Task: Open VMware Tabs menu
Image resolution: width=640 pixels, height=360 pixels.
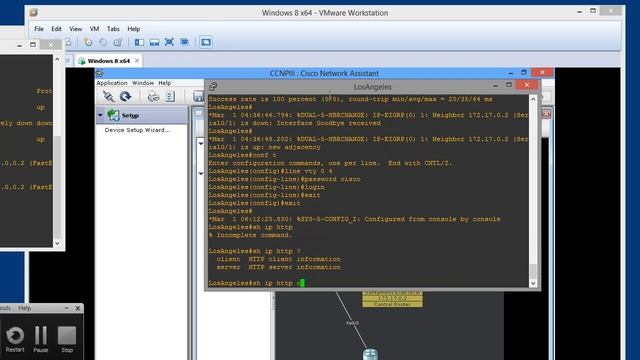Action: click(x=113, y=29)
